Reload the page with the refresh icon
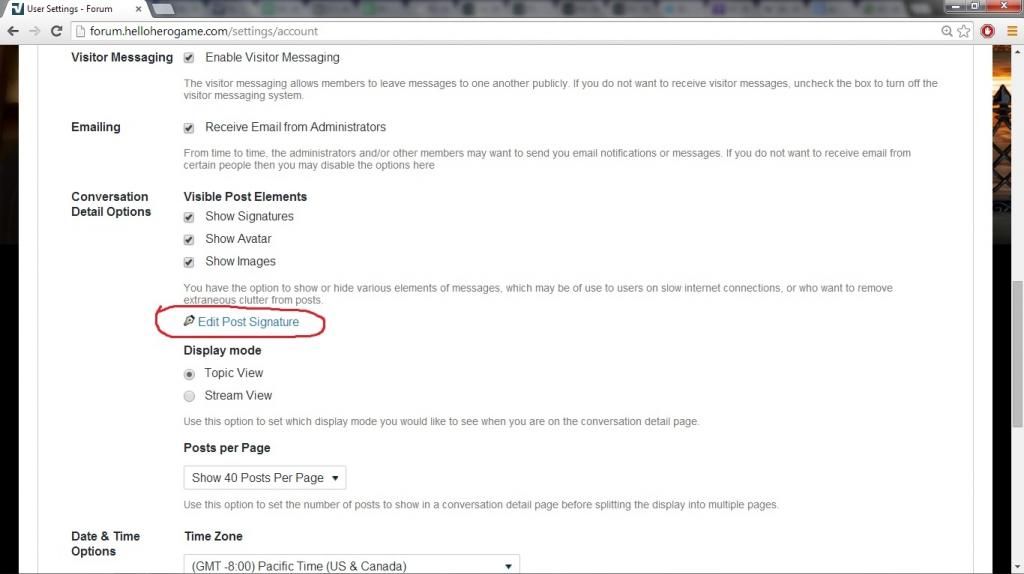This screenshot has width=1024, height=574. pos(56,31)
